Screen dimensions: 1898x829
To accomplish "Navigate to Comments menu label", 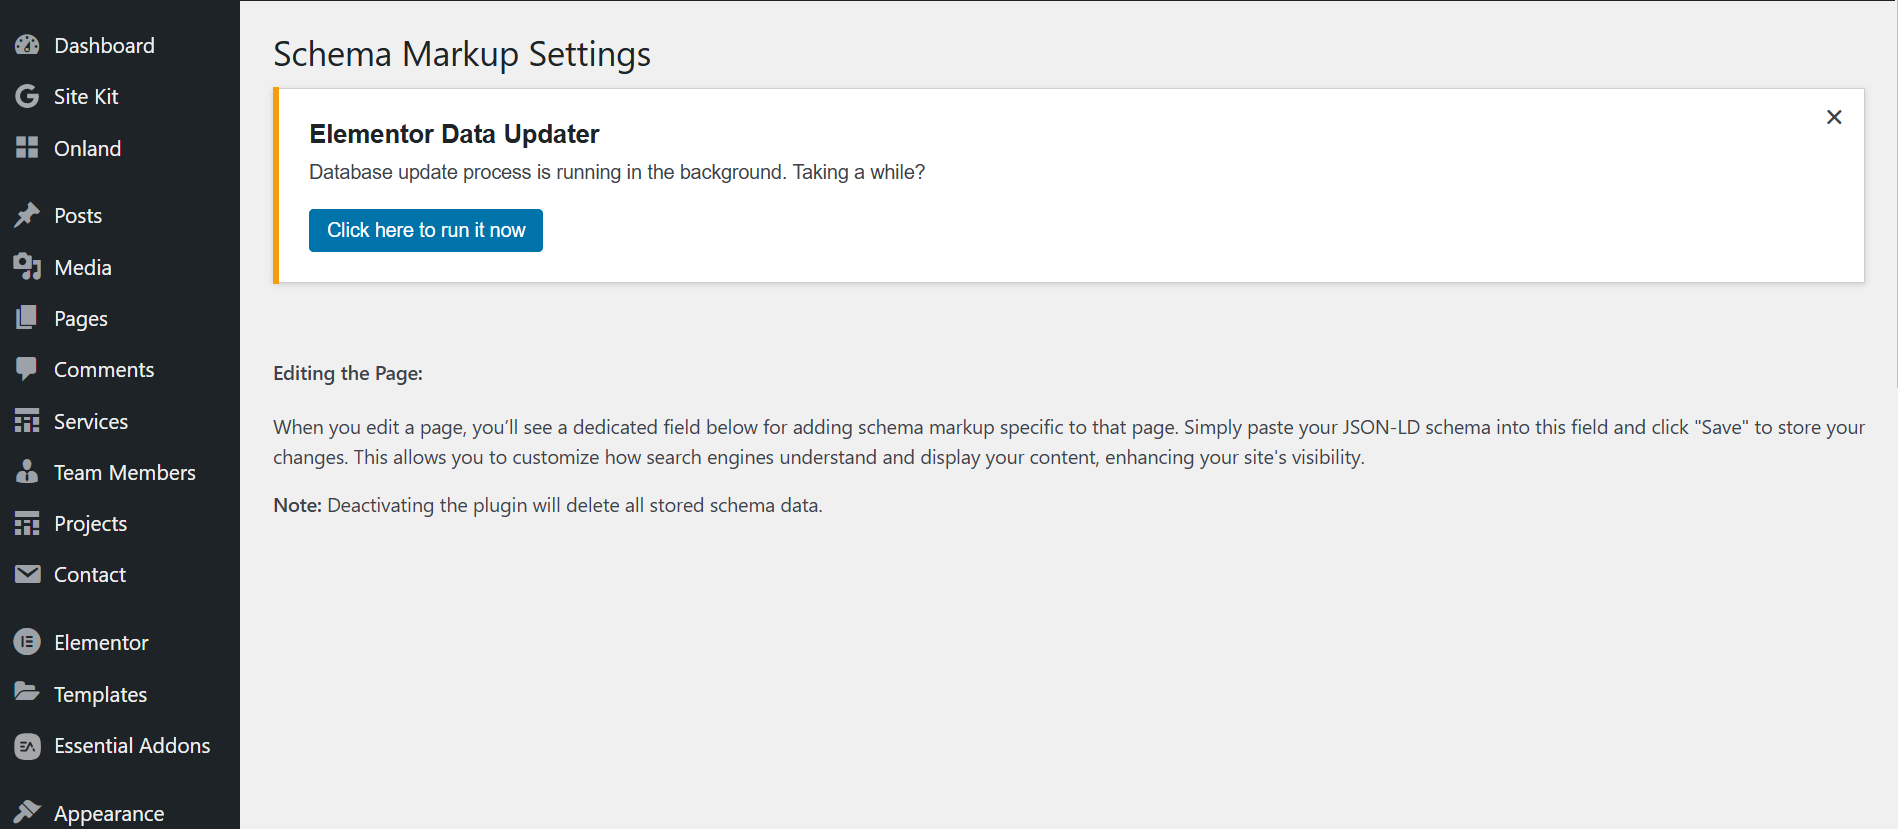I will [104, 370].
